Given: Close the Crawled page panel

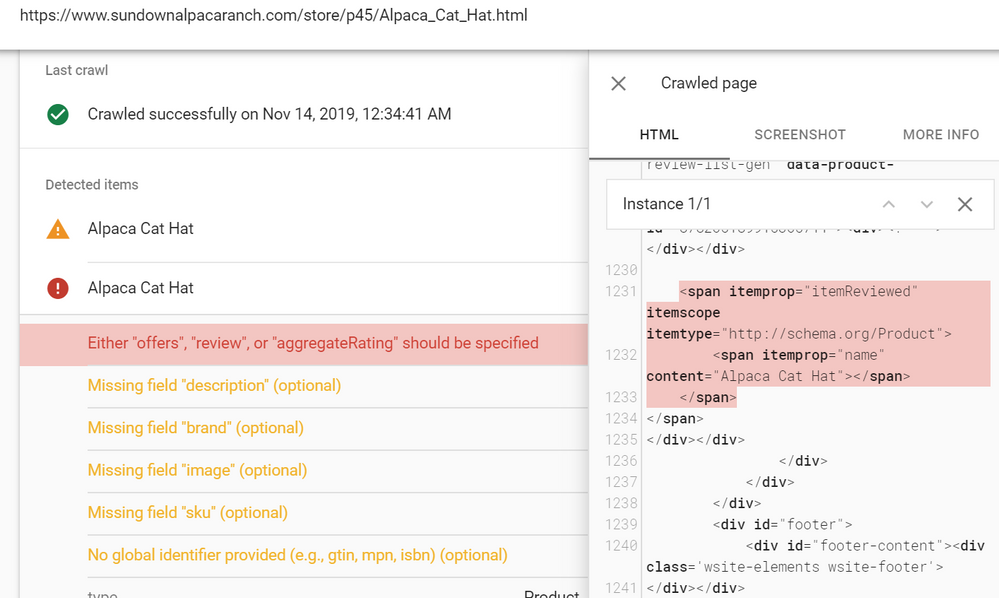Looking at the screenshot, I should click(619, 84).
